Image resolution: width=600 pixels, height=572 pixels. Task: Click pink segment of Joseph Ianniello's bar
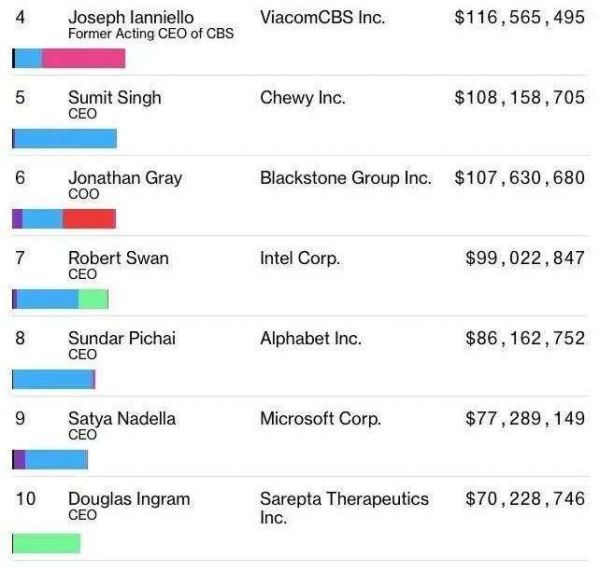click(x=84, y=59)
